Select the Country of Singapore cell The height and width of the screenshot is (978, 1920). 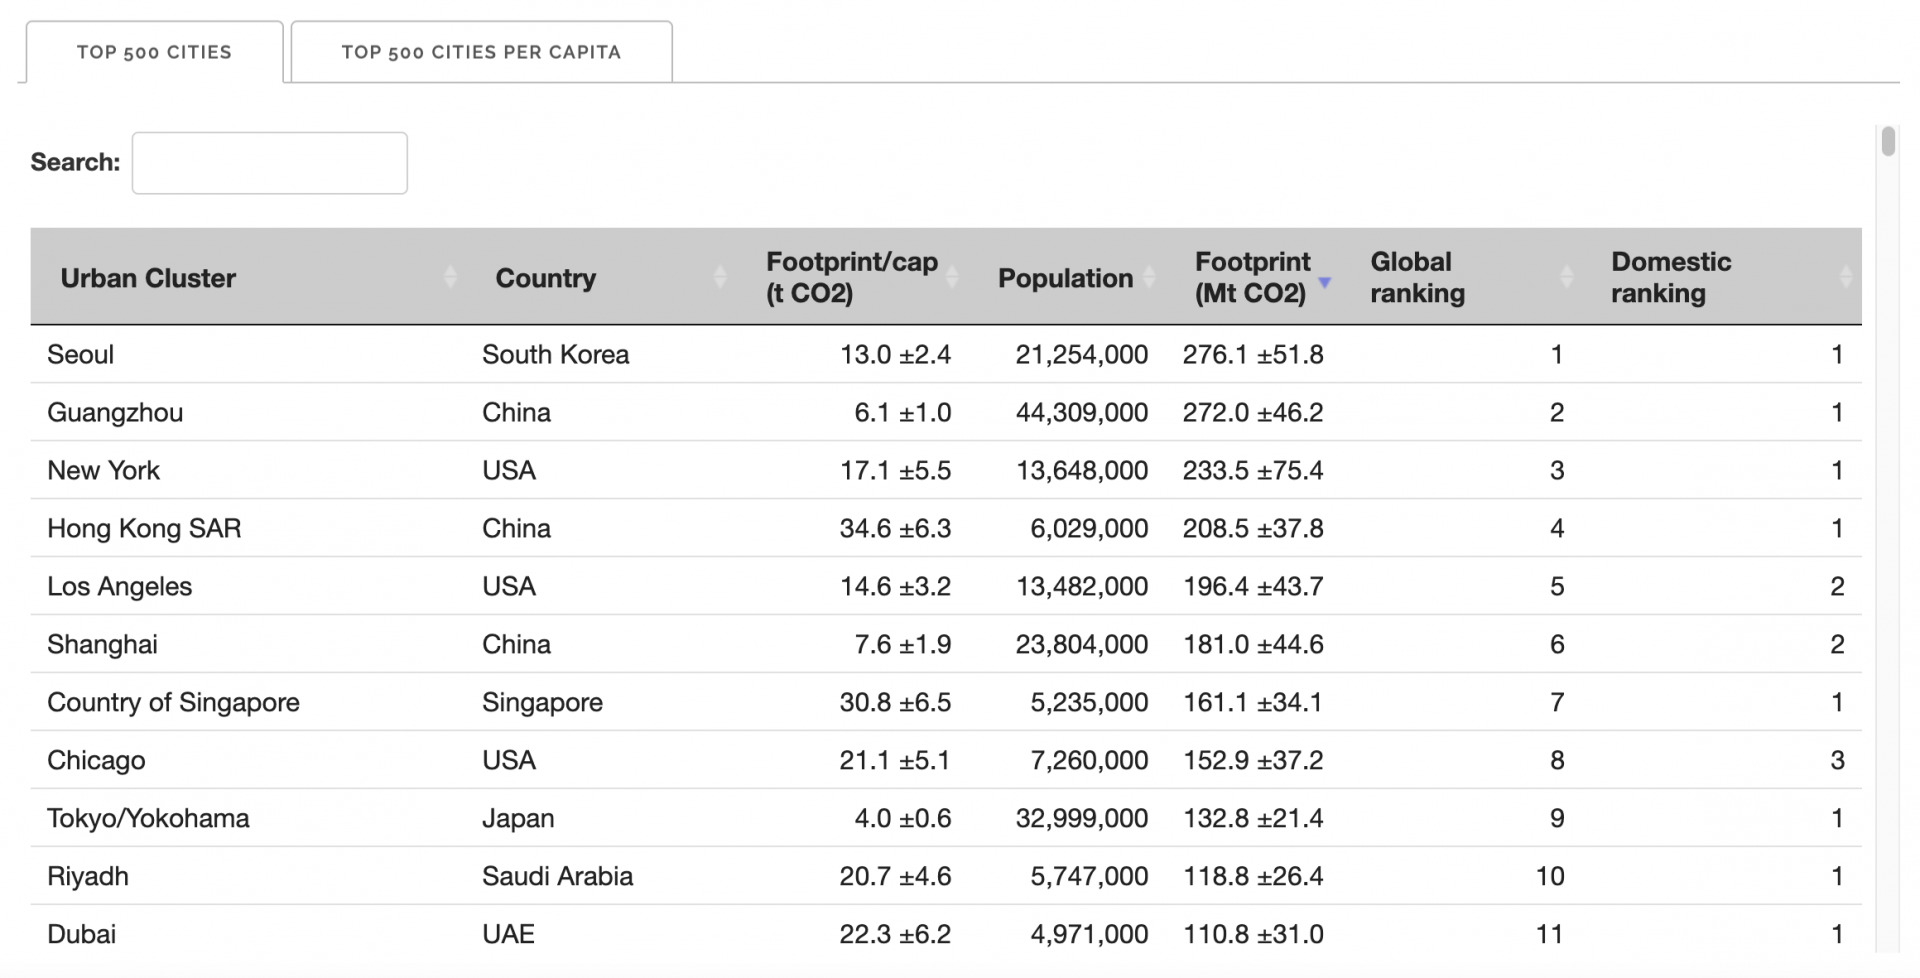click(x=173, y=702)
